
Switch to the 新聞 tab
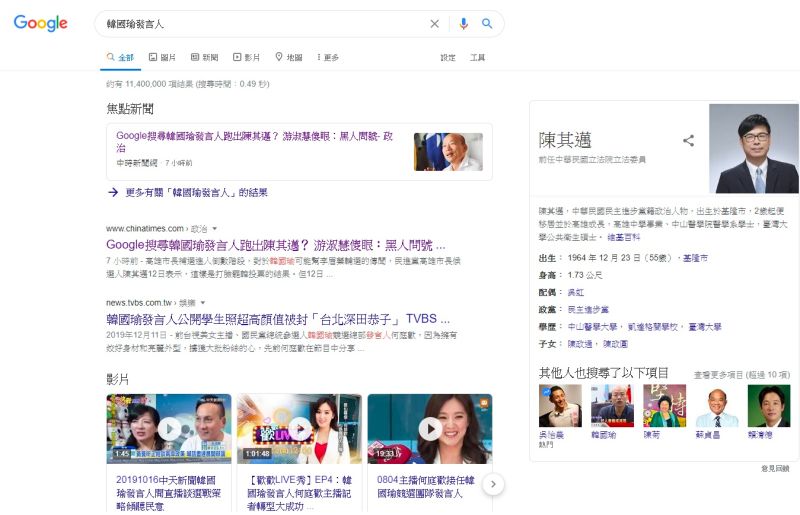(205, 57)
